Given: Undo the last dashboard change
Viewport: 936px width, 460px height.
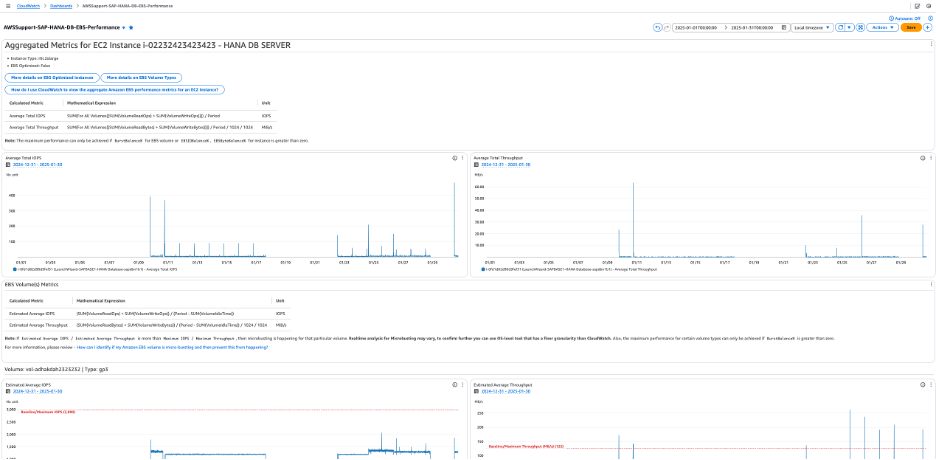Looking at the screenshot, I should tap(658, 27).
